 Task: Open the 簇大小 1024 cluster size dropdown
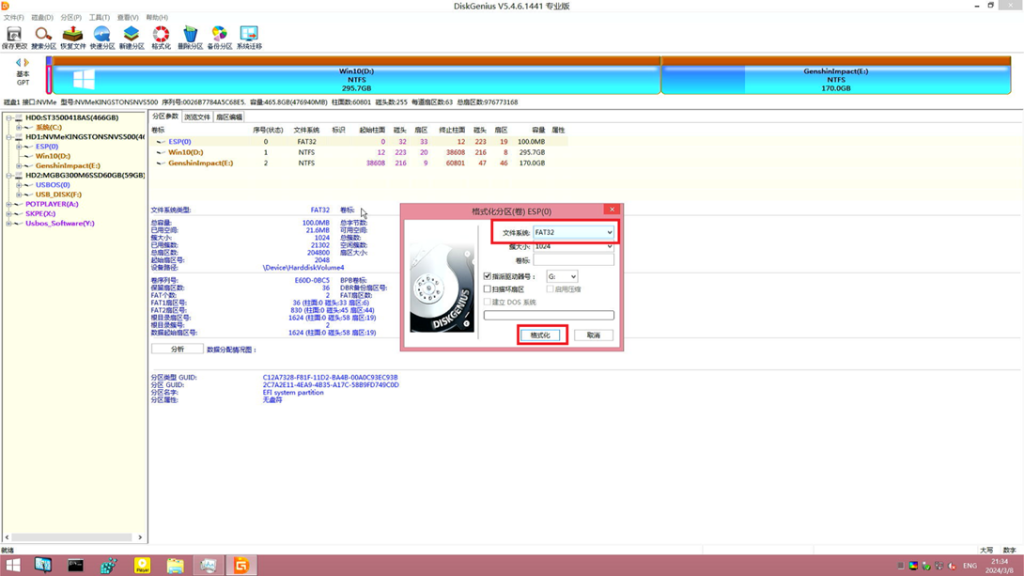pos(574,246)
